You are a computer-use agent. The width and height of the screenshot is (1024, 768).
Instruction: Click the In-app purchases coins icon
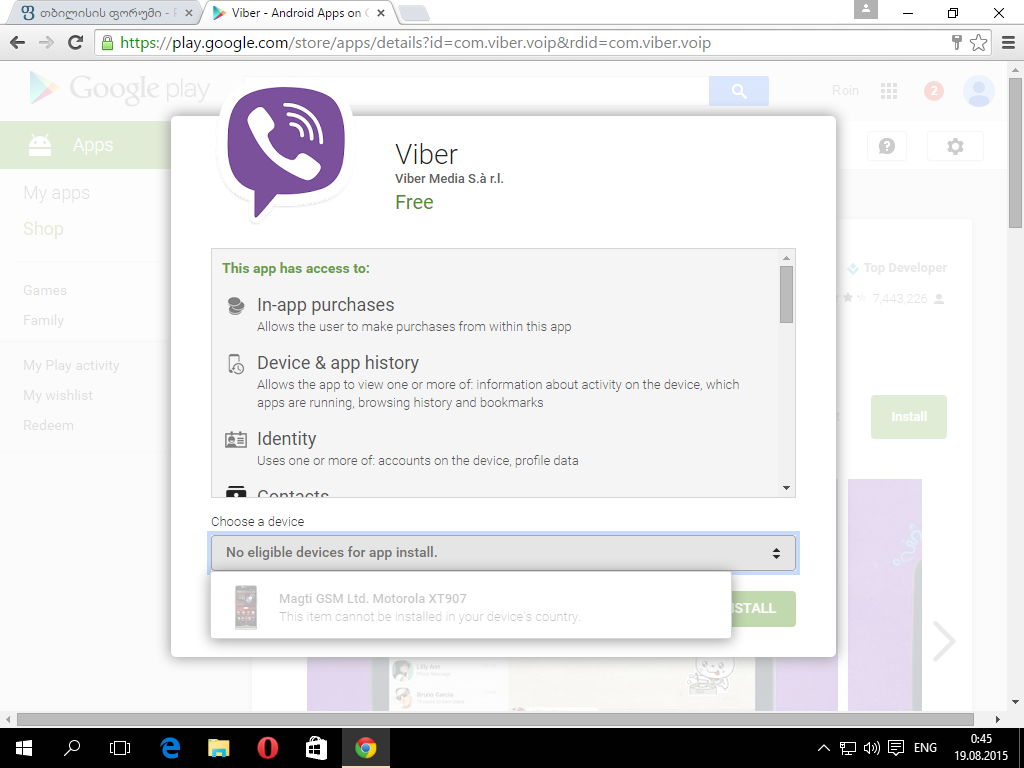coord(236,306)
